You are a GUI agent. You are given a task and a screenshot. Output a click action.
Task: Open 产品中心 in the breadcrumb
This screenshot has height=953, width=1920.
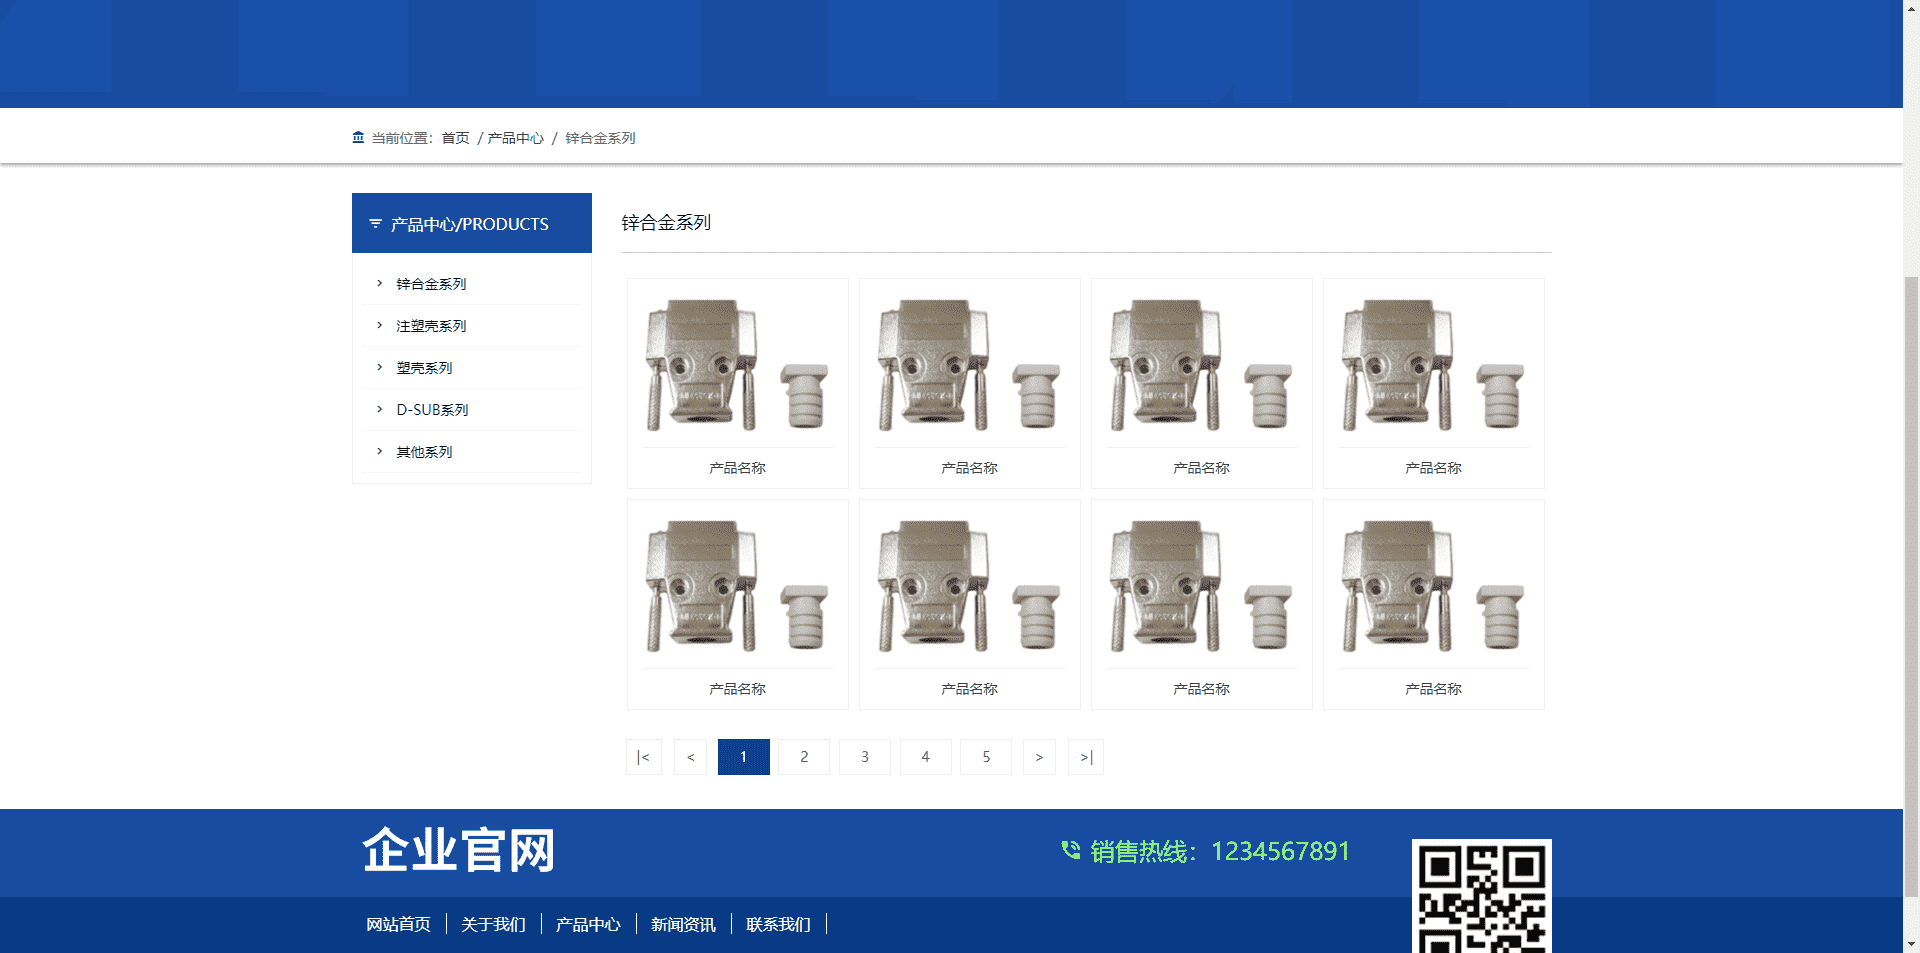click(x=516, y=138)
